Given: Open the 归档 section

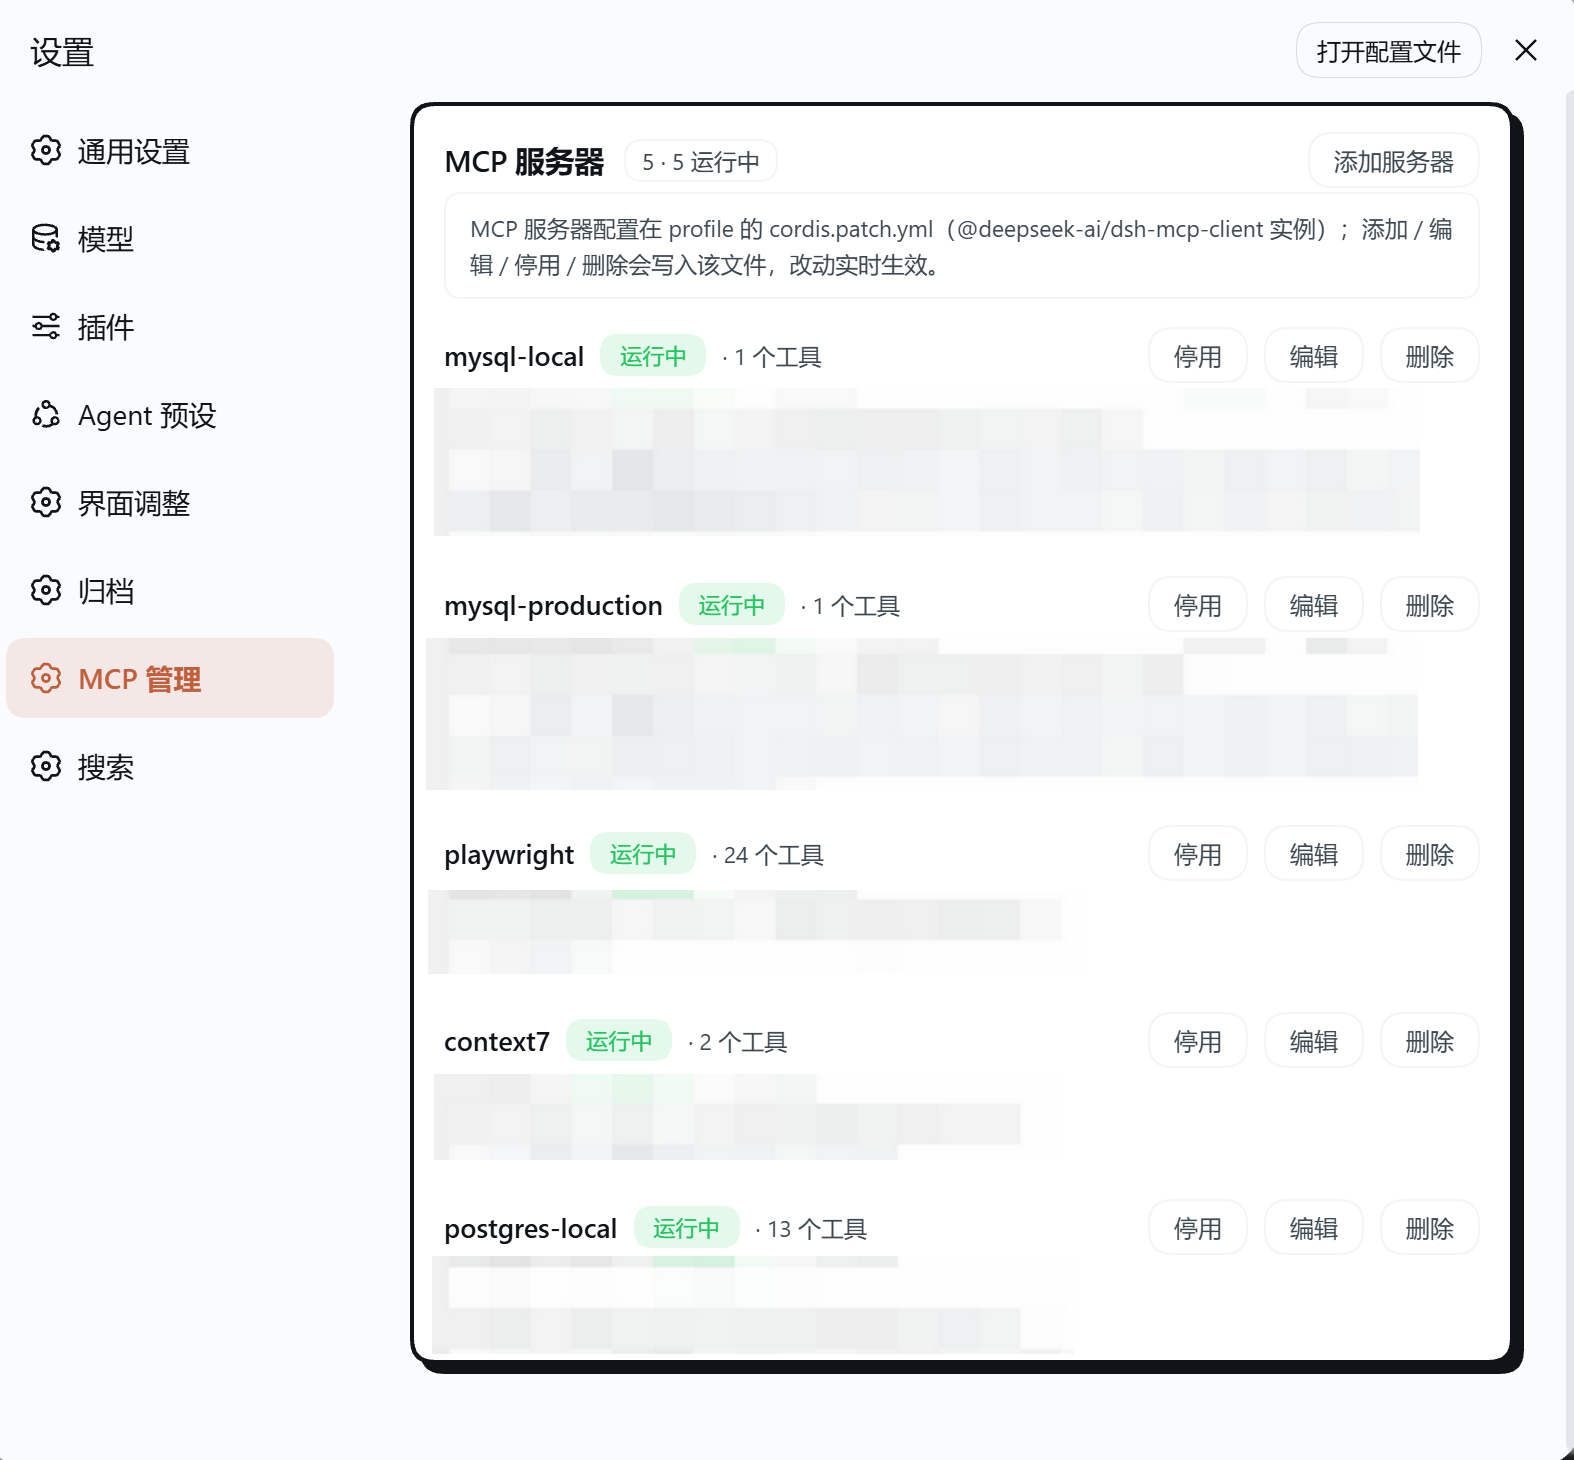Looking at the screenshot, I should pos(170,591).
